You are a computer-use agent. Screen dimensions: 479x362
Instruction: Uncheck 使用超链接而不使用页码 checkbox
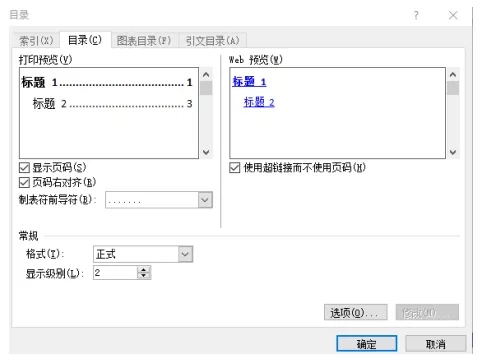pyautogui.click(x=235, y=168)
